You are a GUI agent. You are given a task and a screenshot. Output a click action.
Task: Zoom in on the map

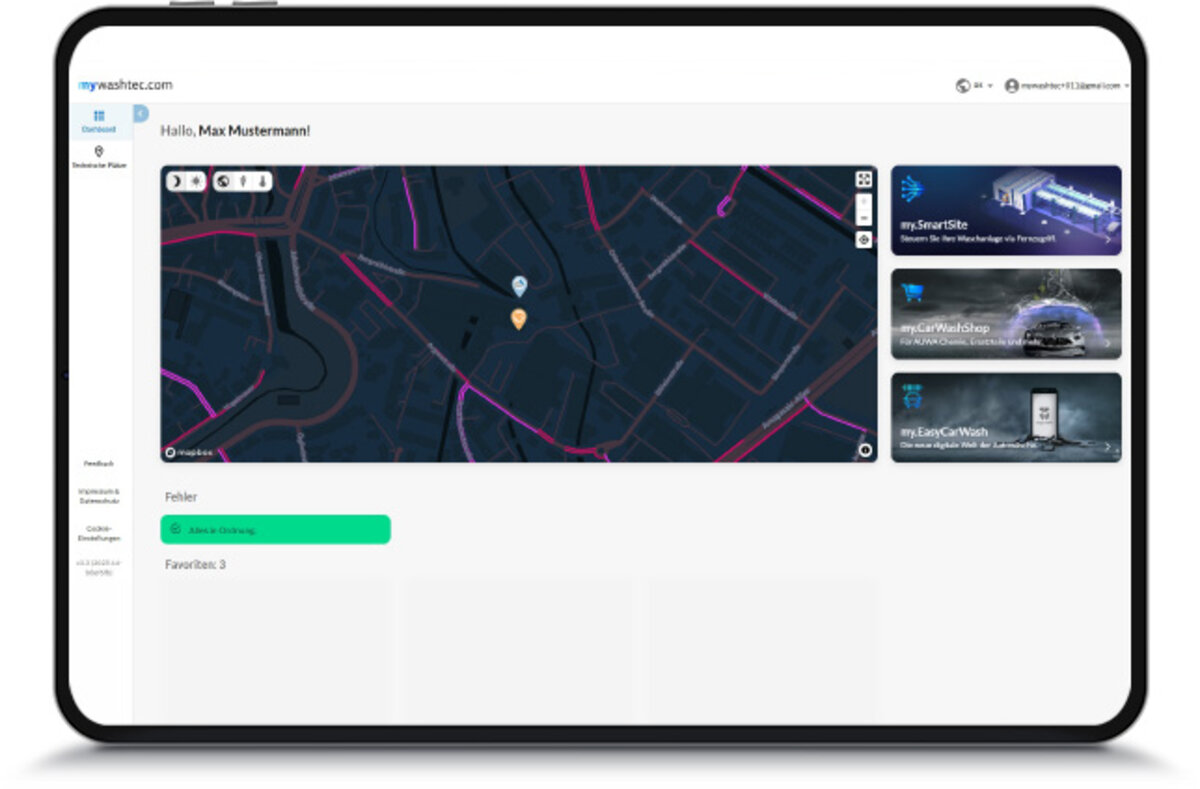(x=864, y=202)
